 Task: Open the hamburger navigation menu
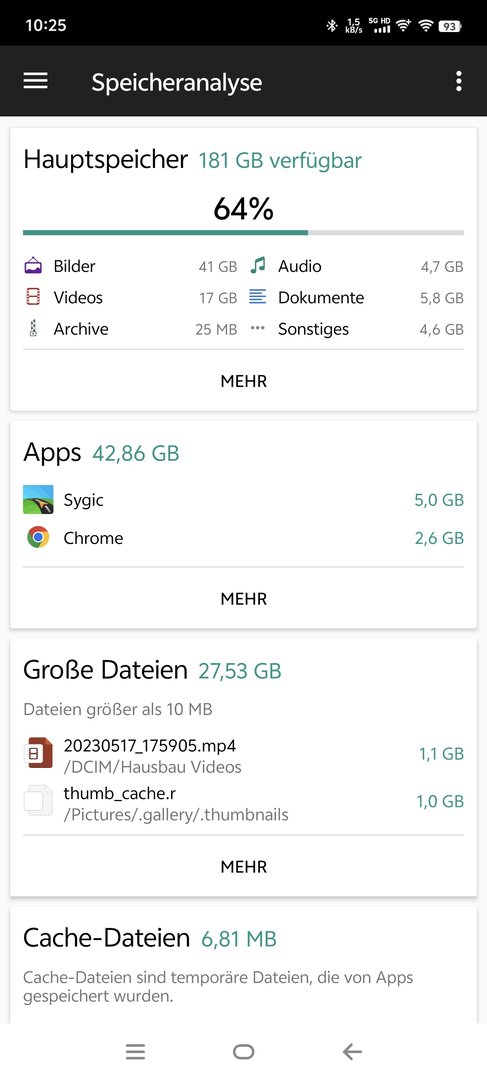coord(35,81)
